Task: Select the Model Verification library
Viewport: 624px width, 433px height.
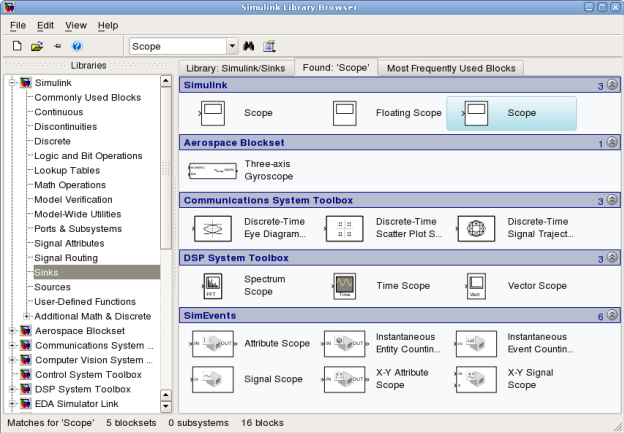Action: coord(73,199)
